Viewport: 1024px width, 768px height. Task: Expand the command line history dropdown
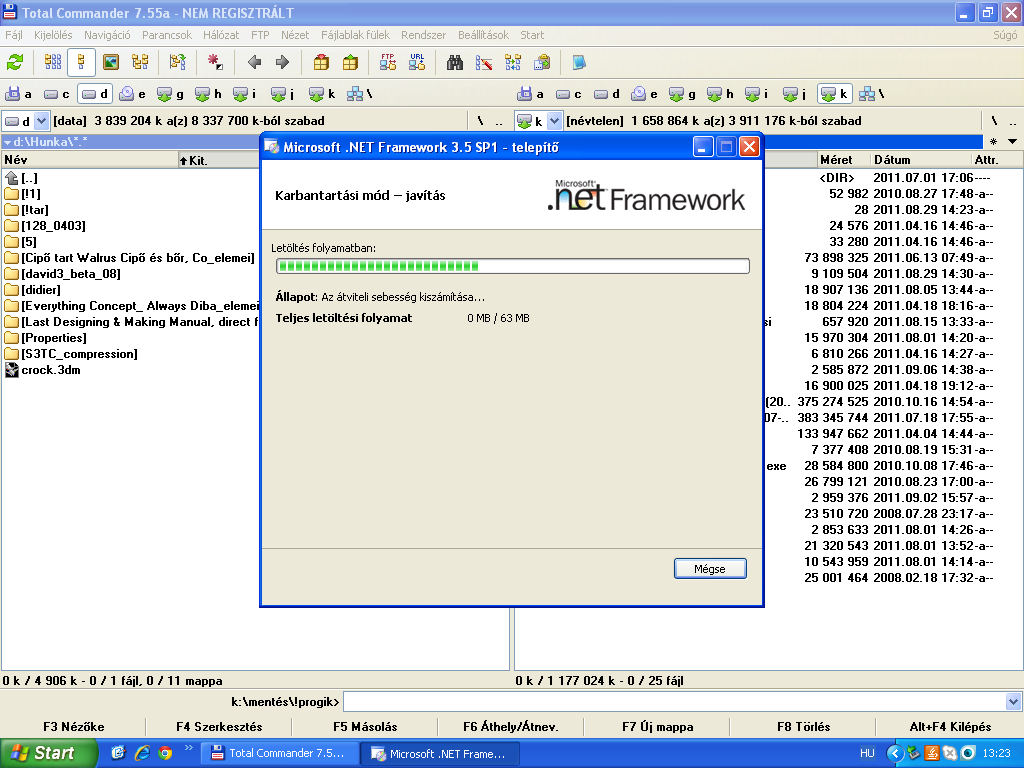click(x=1014, y=702)
